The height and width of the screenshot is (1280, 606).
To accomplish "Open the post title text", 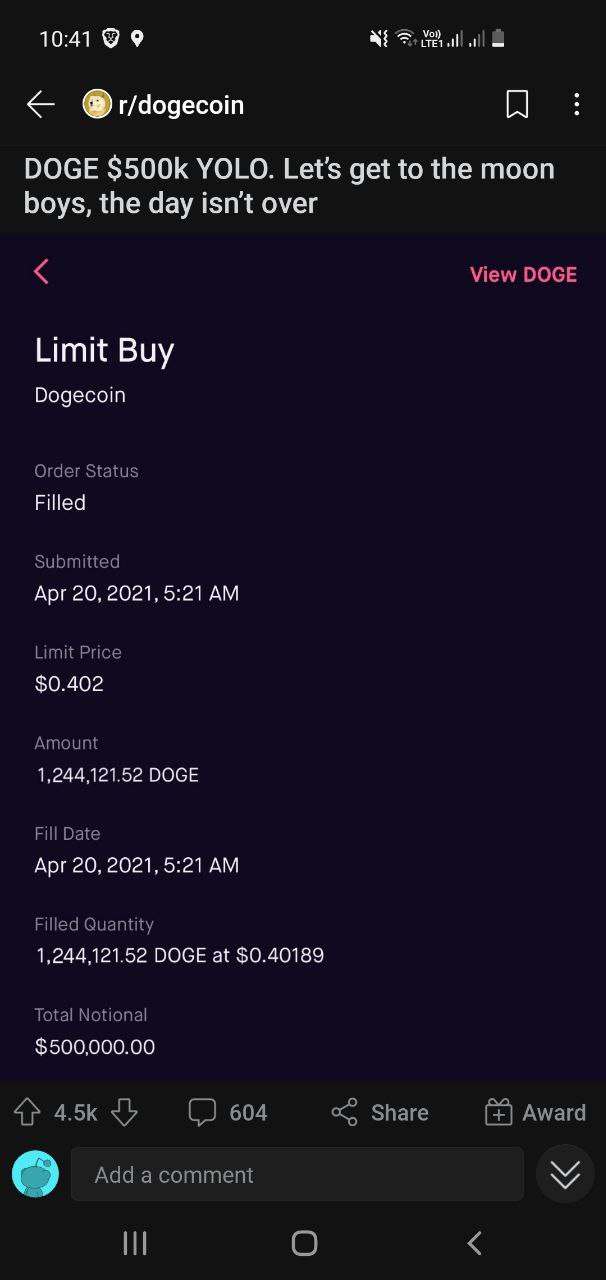I will coord(289,186).
